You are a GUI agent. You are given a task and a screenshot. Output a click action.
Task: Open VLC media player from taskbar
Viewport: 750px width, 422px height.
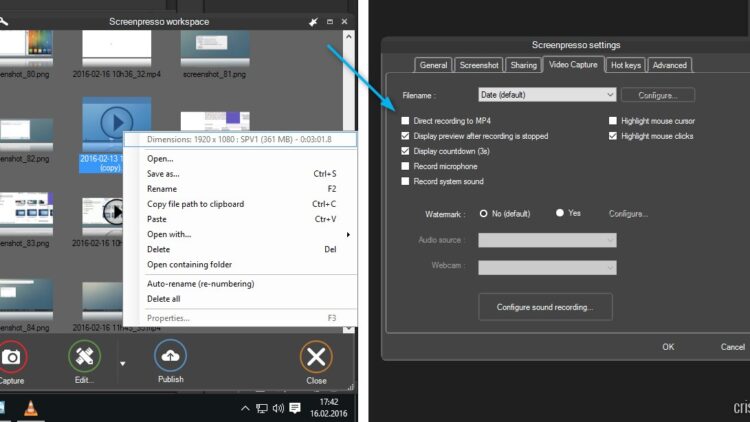tap(32, 408)
